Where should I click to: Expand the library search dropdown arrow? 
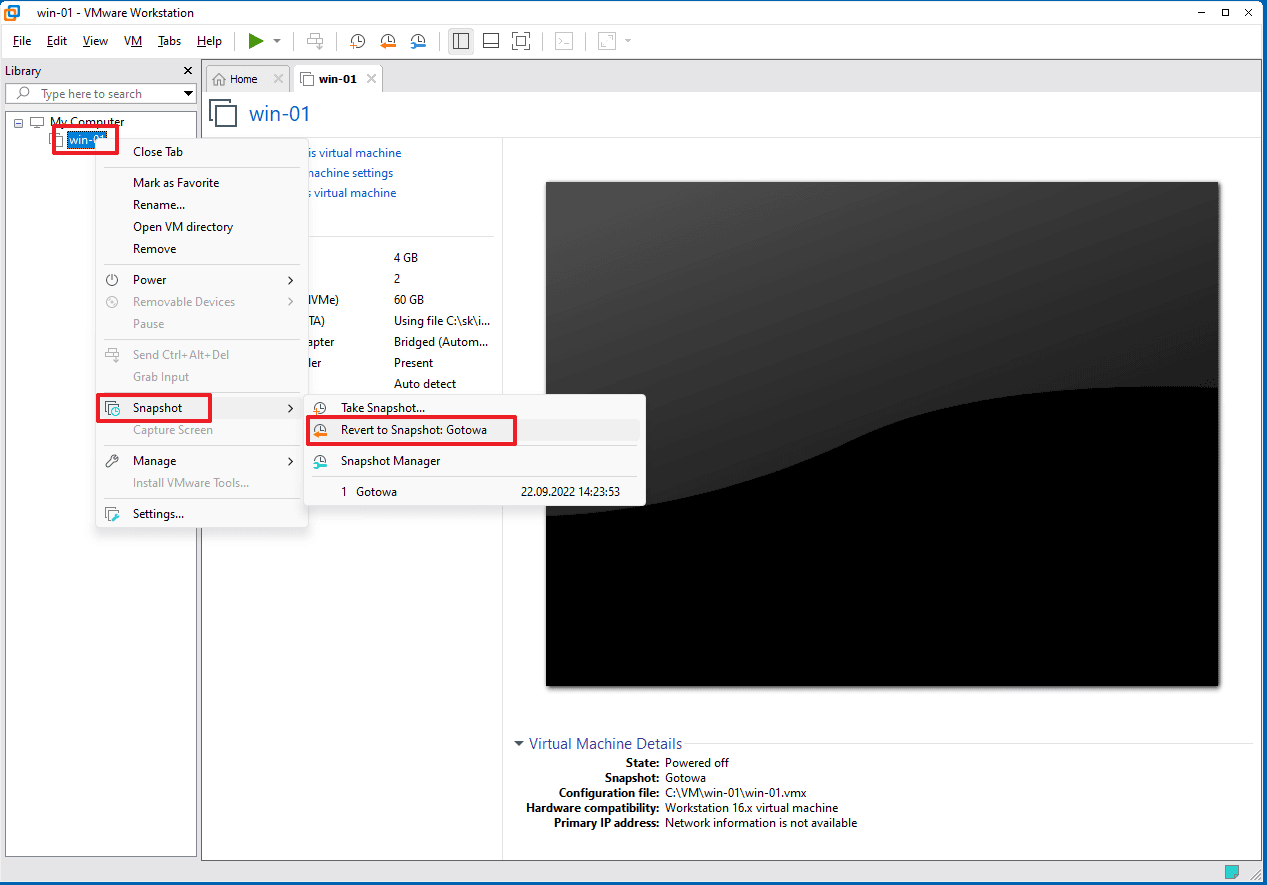click(x=188, y=94)
